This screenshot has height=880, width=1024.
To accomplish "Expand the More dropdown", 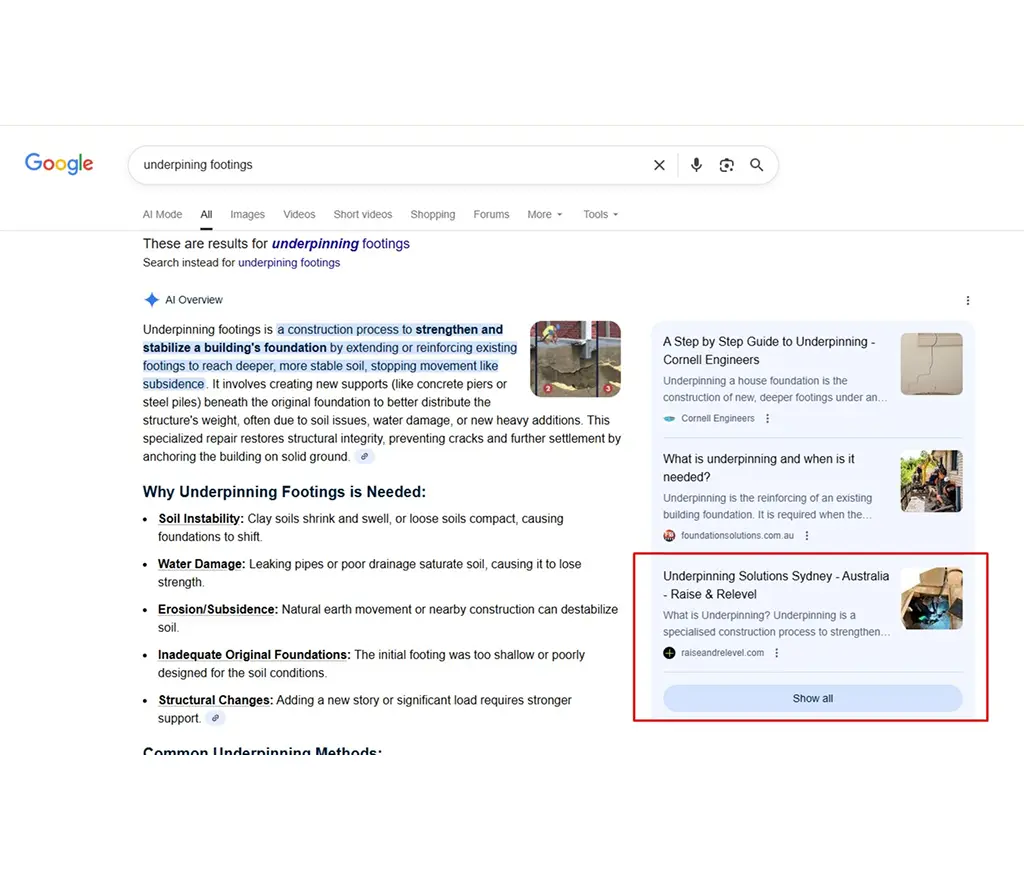I will (545, 214).
